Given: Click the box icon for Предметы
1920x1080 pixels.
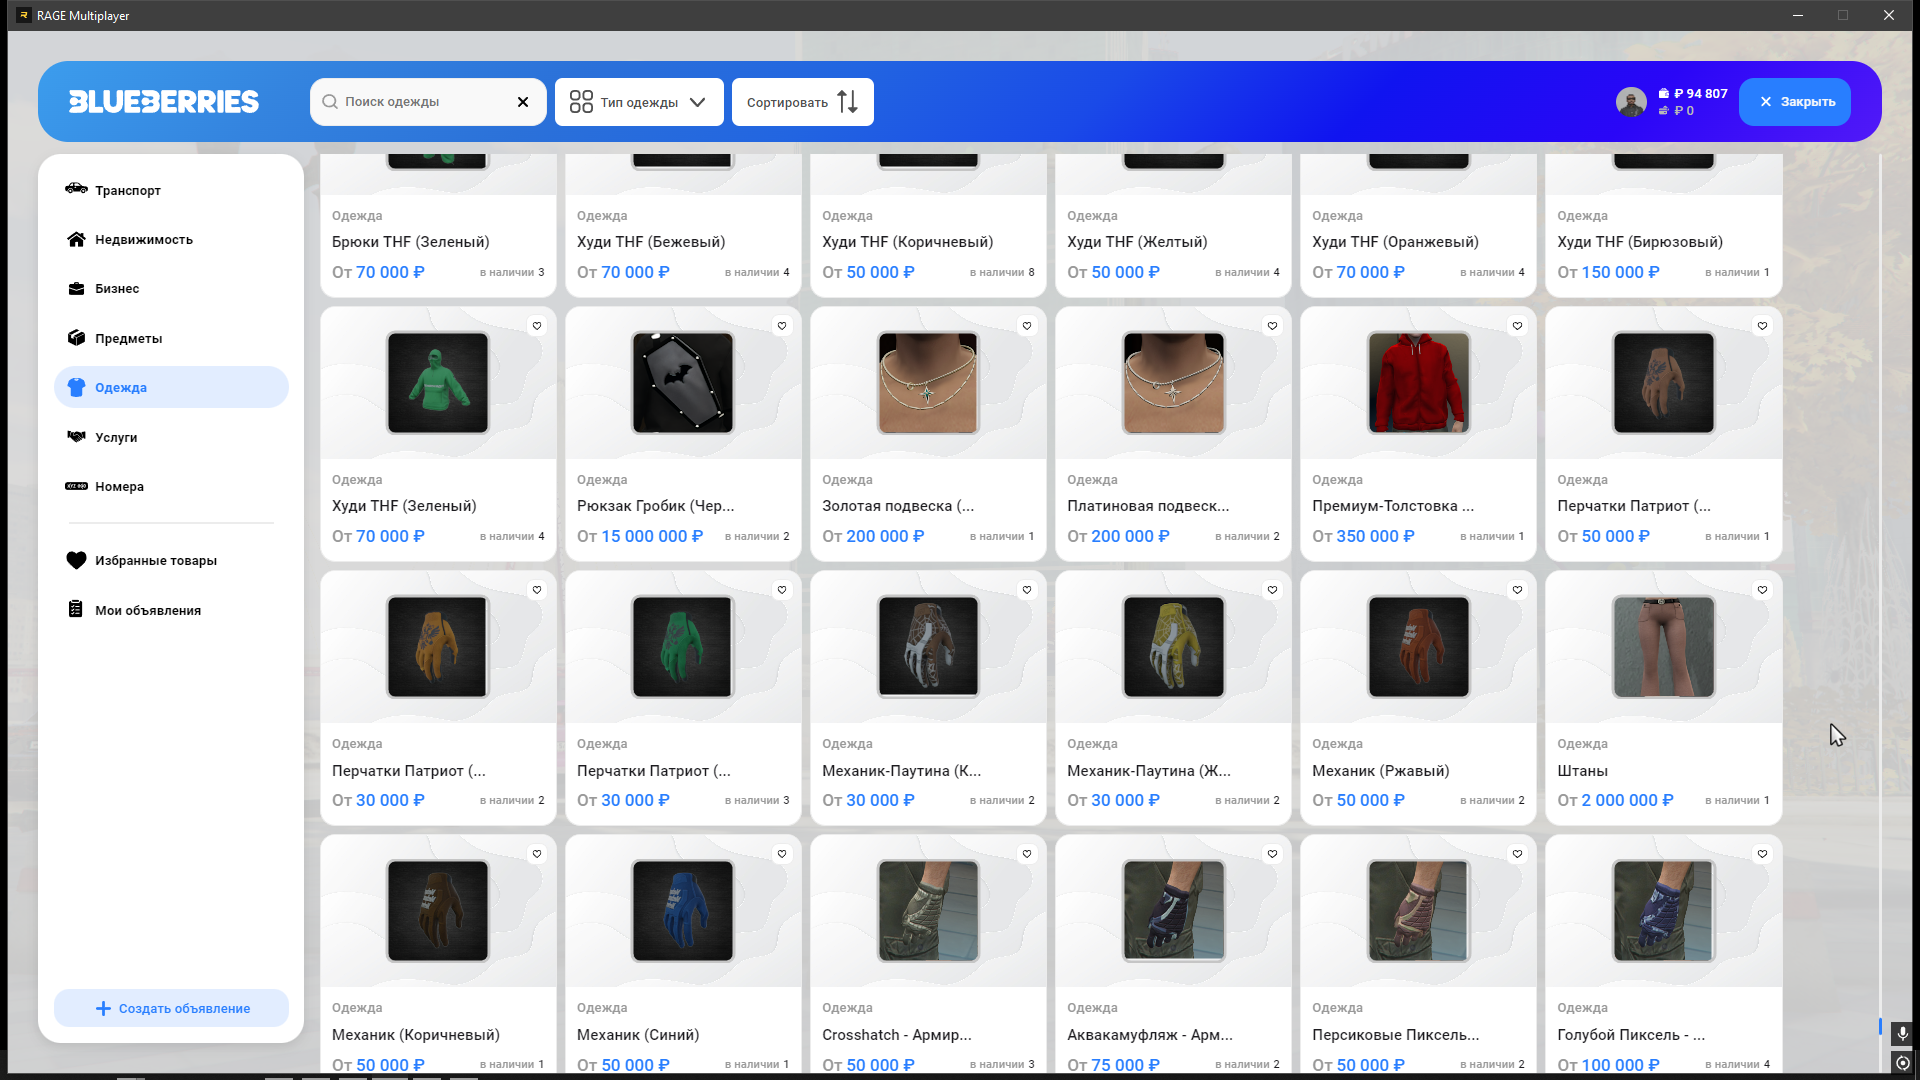Looking at the screenshot, I should click(76, 338).
